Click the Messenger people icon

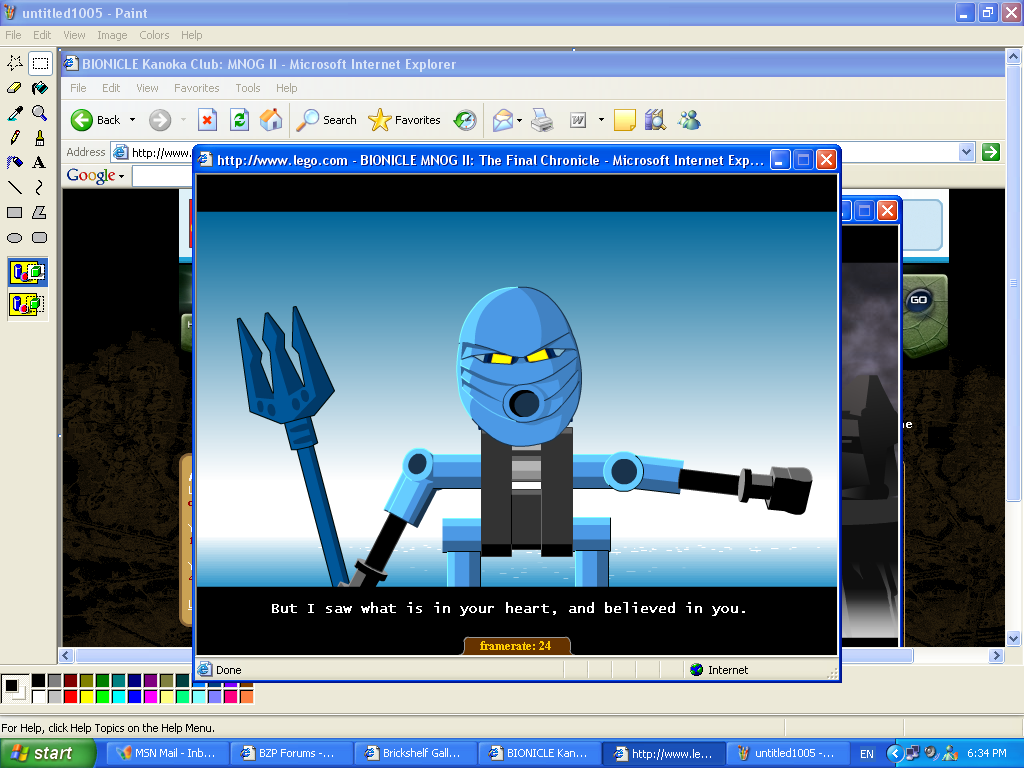point(689,120)
